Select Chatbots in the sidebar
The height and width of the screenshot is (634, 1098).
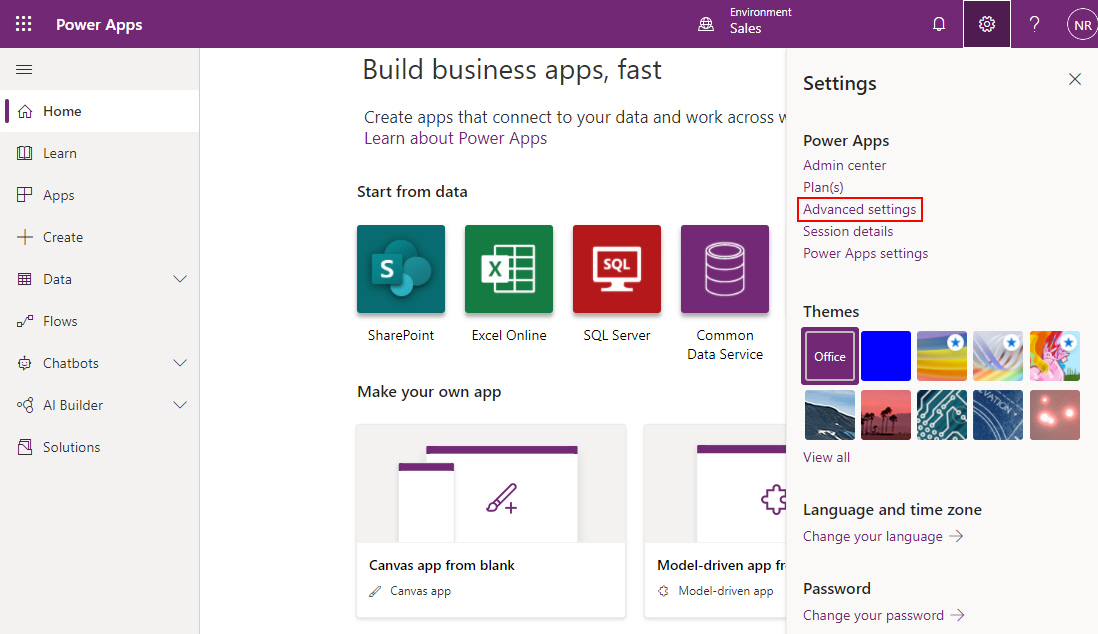coord(71,363)
